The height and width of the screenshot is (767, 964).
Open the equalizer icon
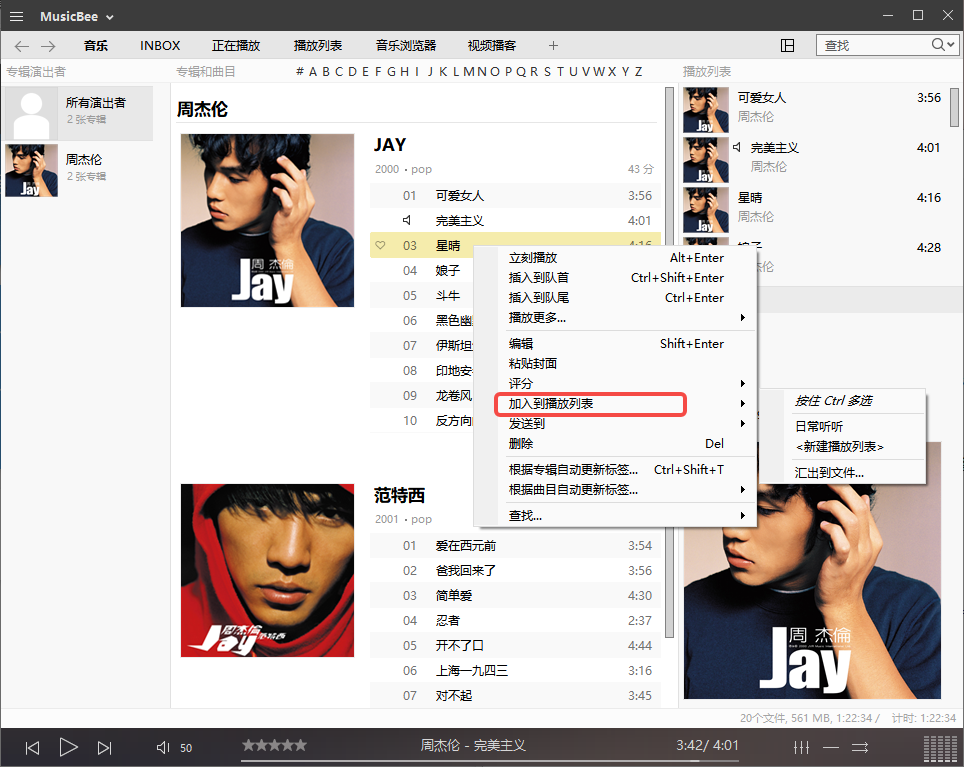(x=801, y=747)
